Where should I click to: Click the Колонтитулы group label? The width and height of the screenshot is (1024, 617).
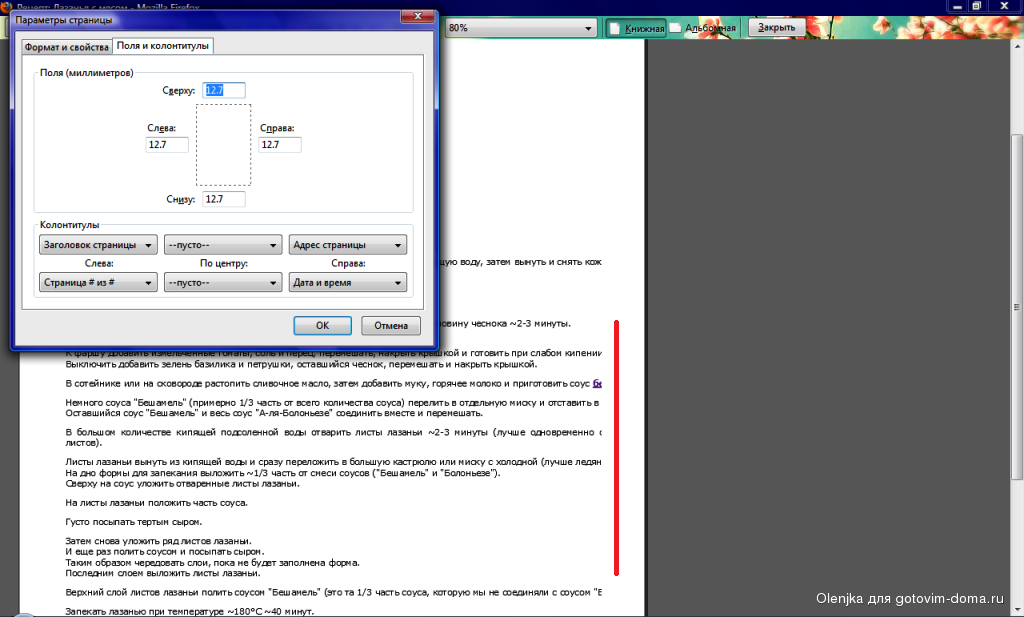click(x=69, y=225)
